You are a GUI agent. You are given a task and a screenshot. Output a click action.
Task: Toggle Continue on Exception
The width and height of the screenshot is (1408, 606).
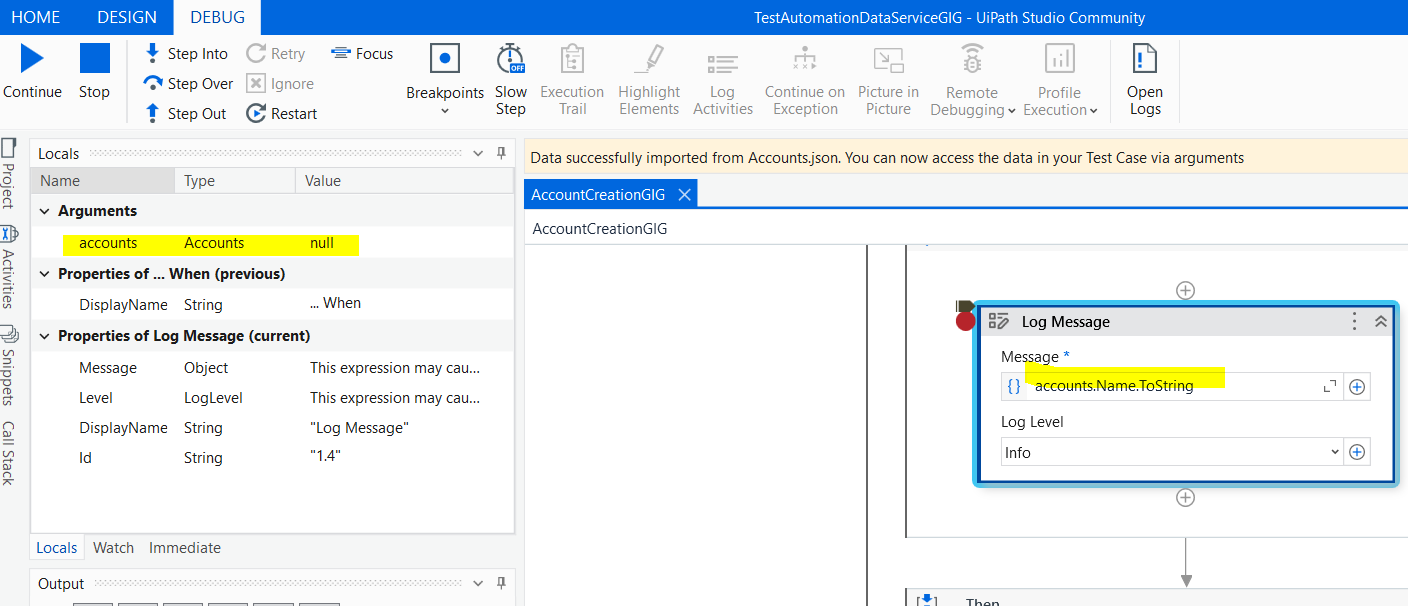[805, 79]
